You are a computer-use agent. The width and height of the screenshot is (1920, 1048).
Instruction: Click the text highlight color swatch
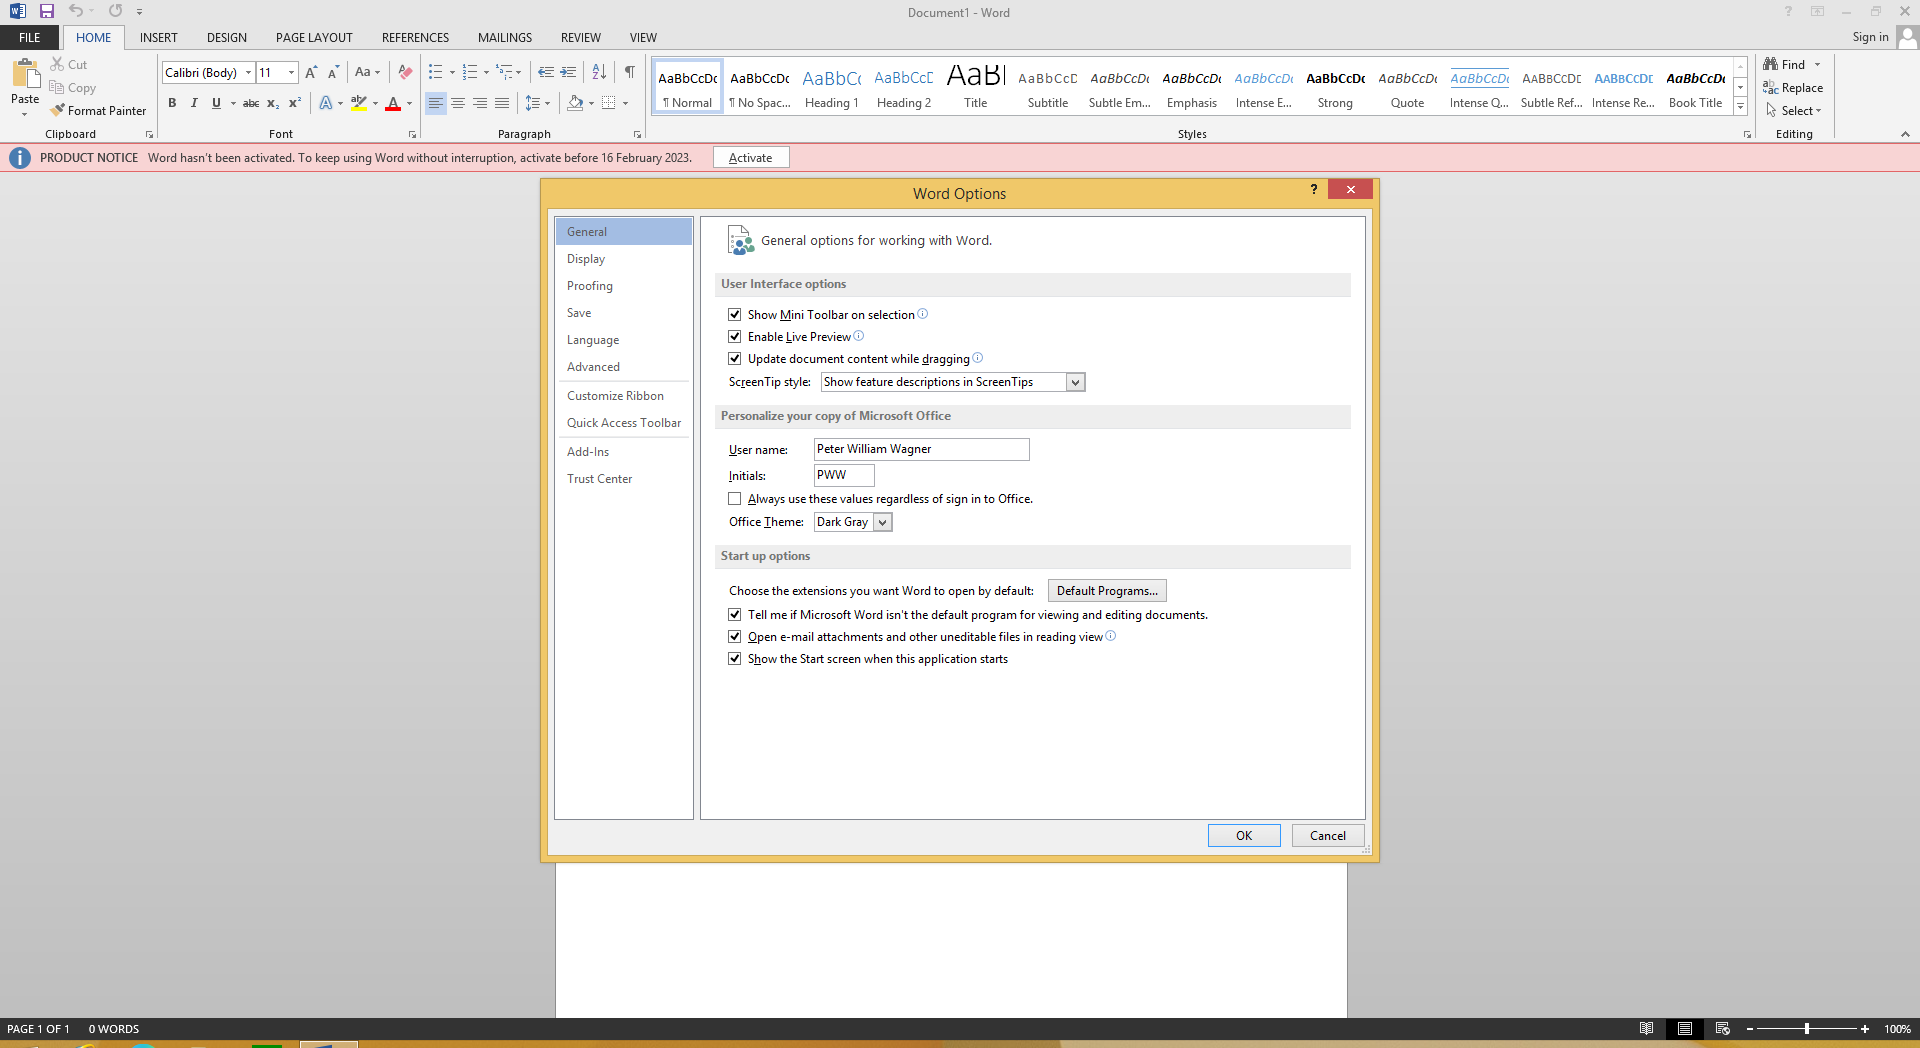tap(358, 103)
